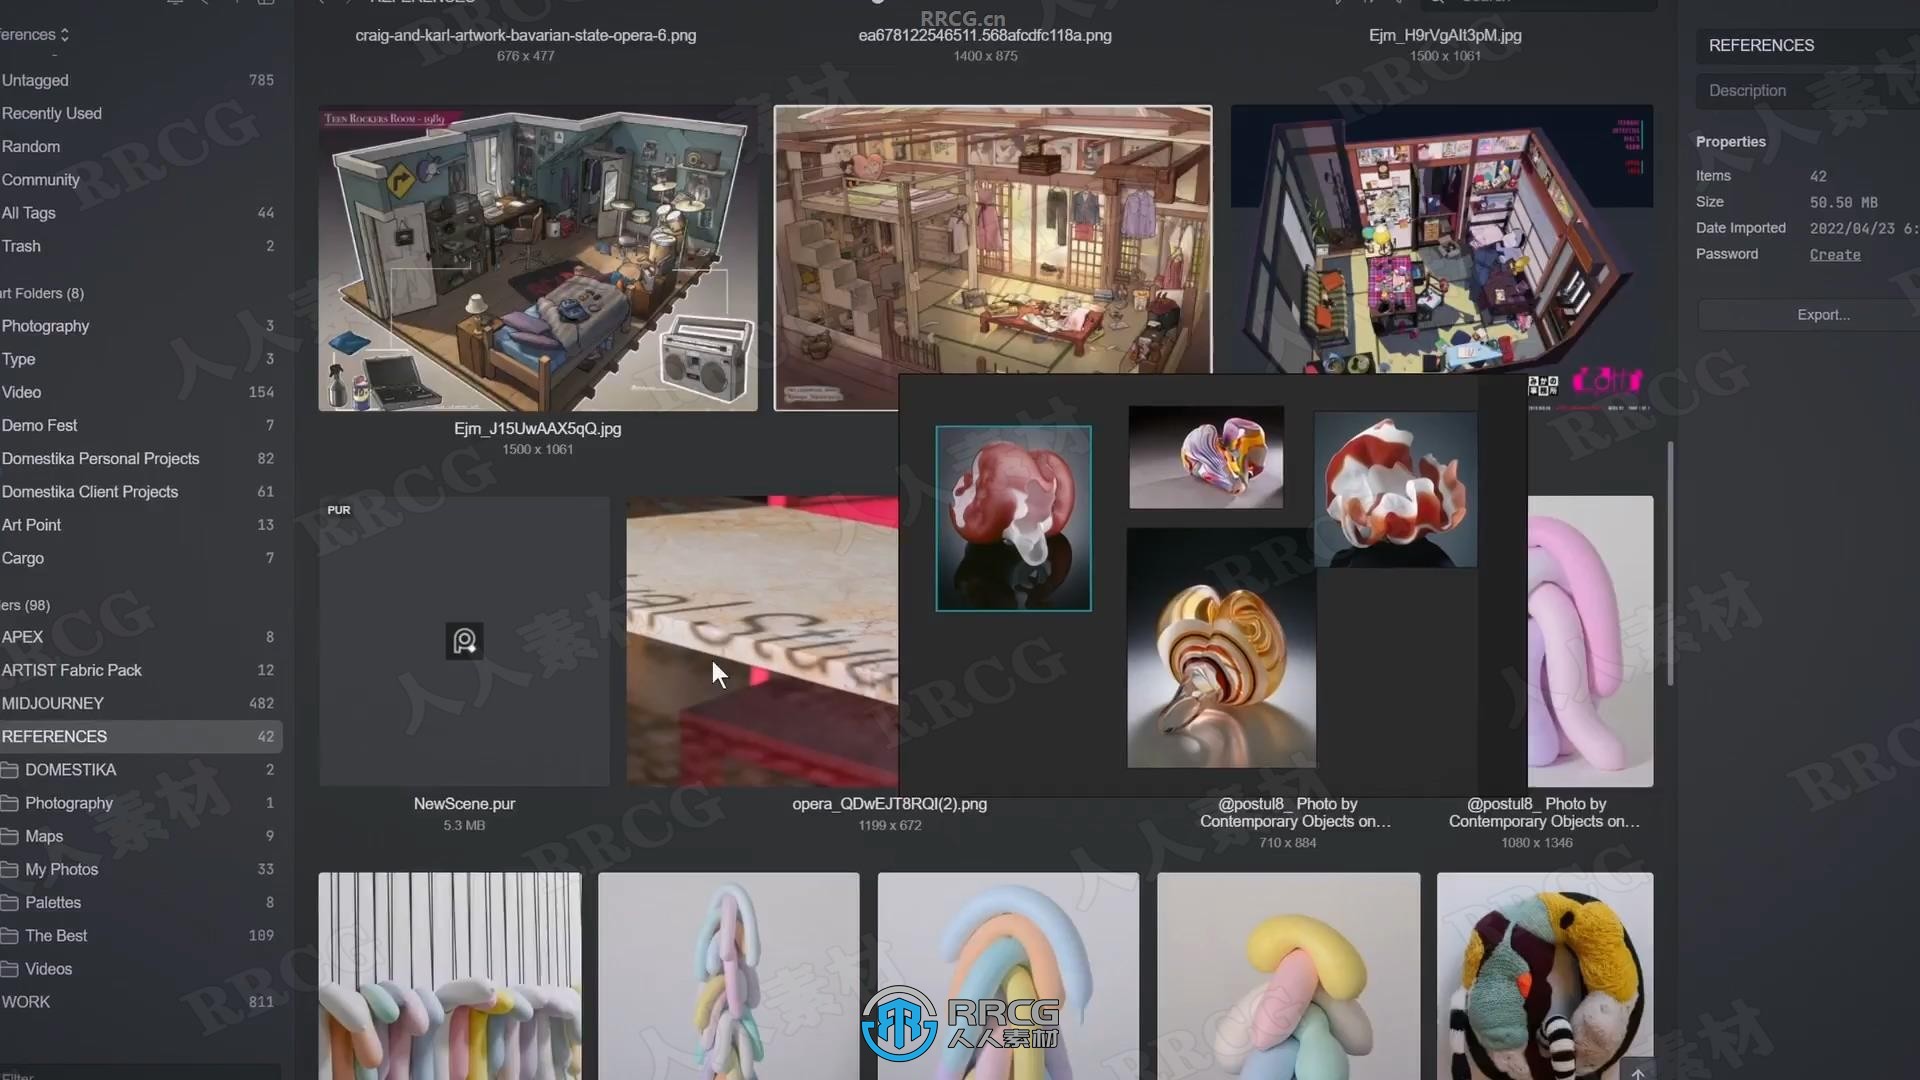
Task: Select Domestika Client Projects
Action: (x=140, y=492)
